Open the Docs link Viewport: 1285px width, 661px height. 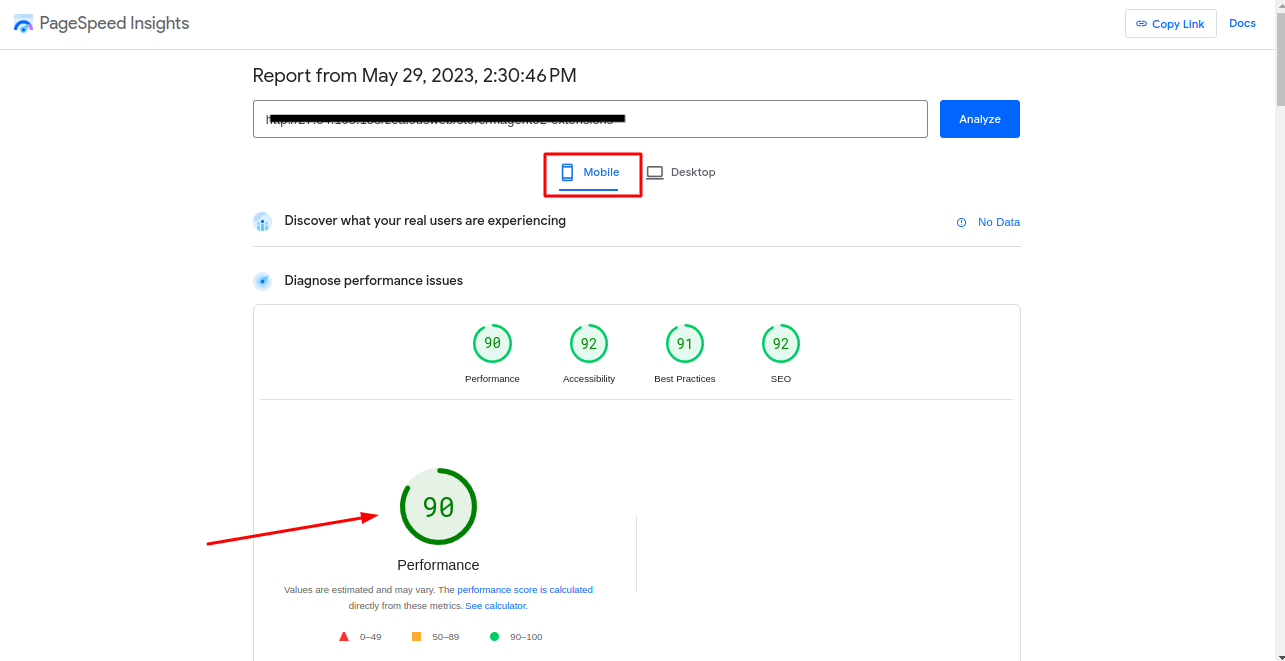tap(1242, 23)
